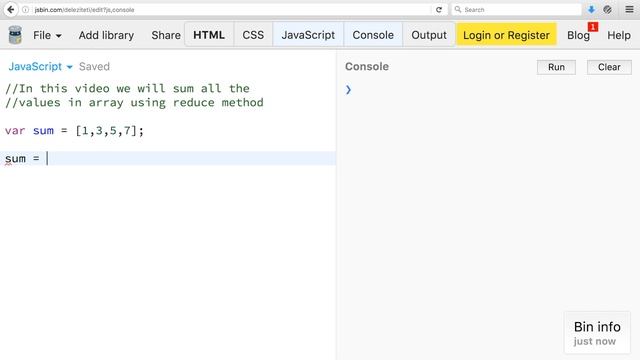Click the search magnifier icon

coord(458,9)
